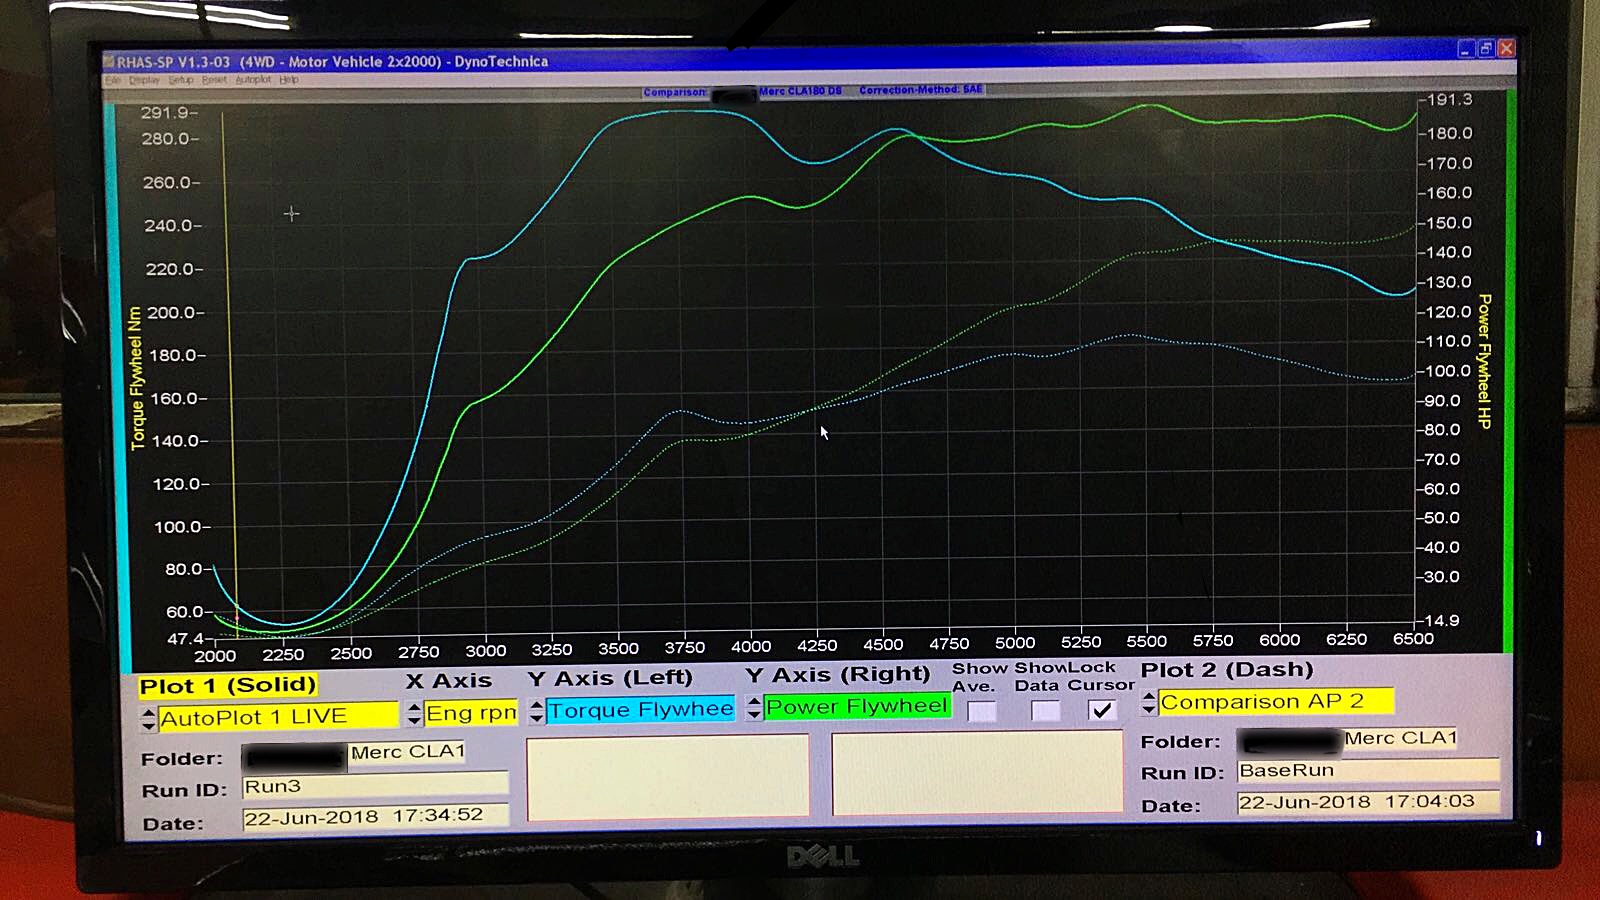
Task: Select the Torque Flywheel Y axis field
Action: pos(640,710)
